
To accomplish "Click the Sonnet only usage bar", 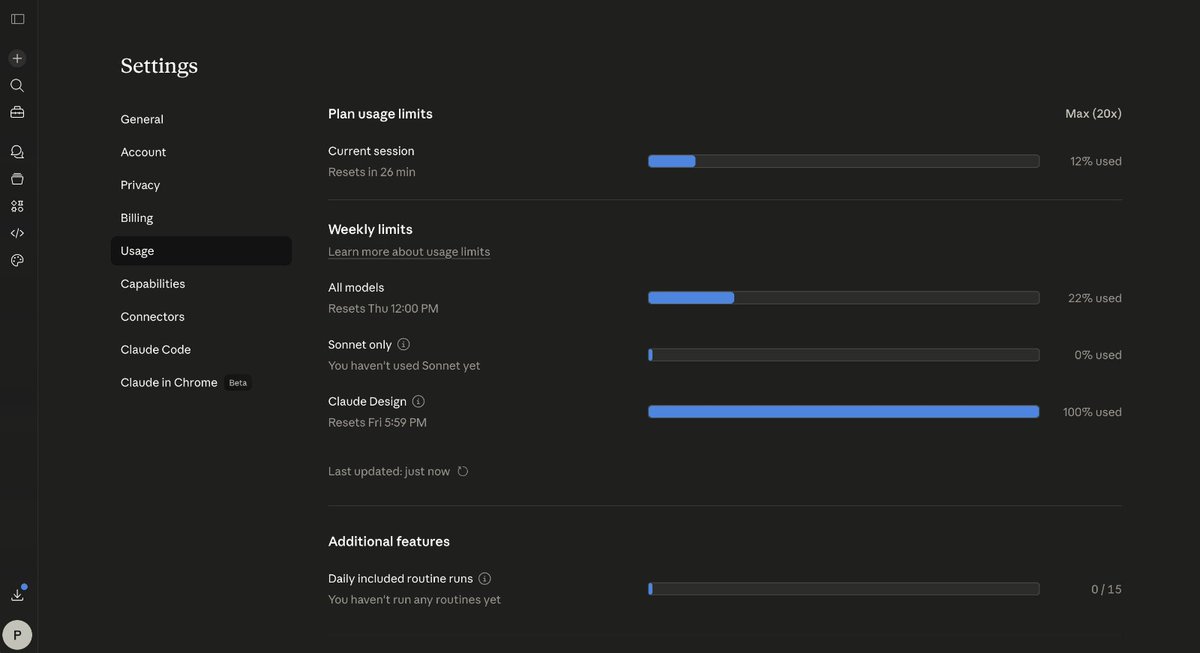I will coord(844,355).
